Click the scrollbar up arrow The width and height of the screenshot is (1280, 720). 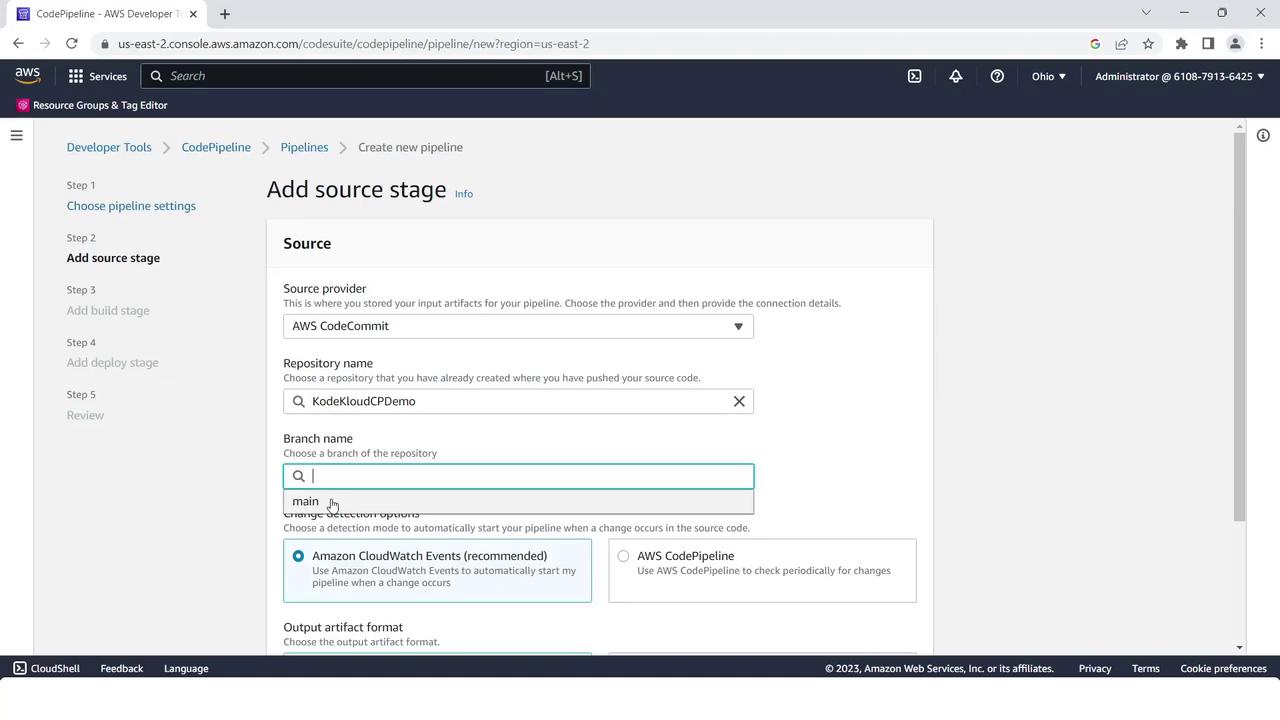pyautogui.click(x=1240, y=127)
